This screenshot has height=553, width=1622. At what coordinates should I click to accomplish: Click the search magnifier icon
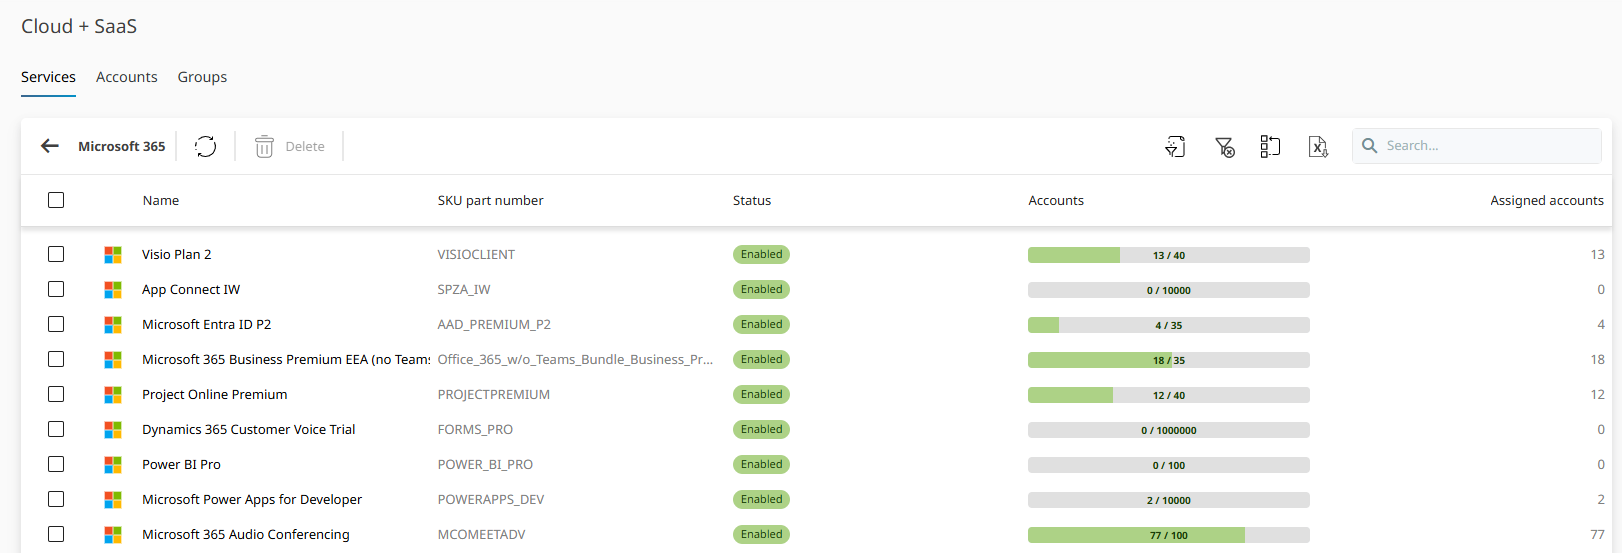(1370, 146)
